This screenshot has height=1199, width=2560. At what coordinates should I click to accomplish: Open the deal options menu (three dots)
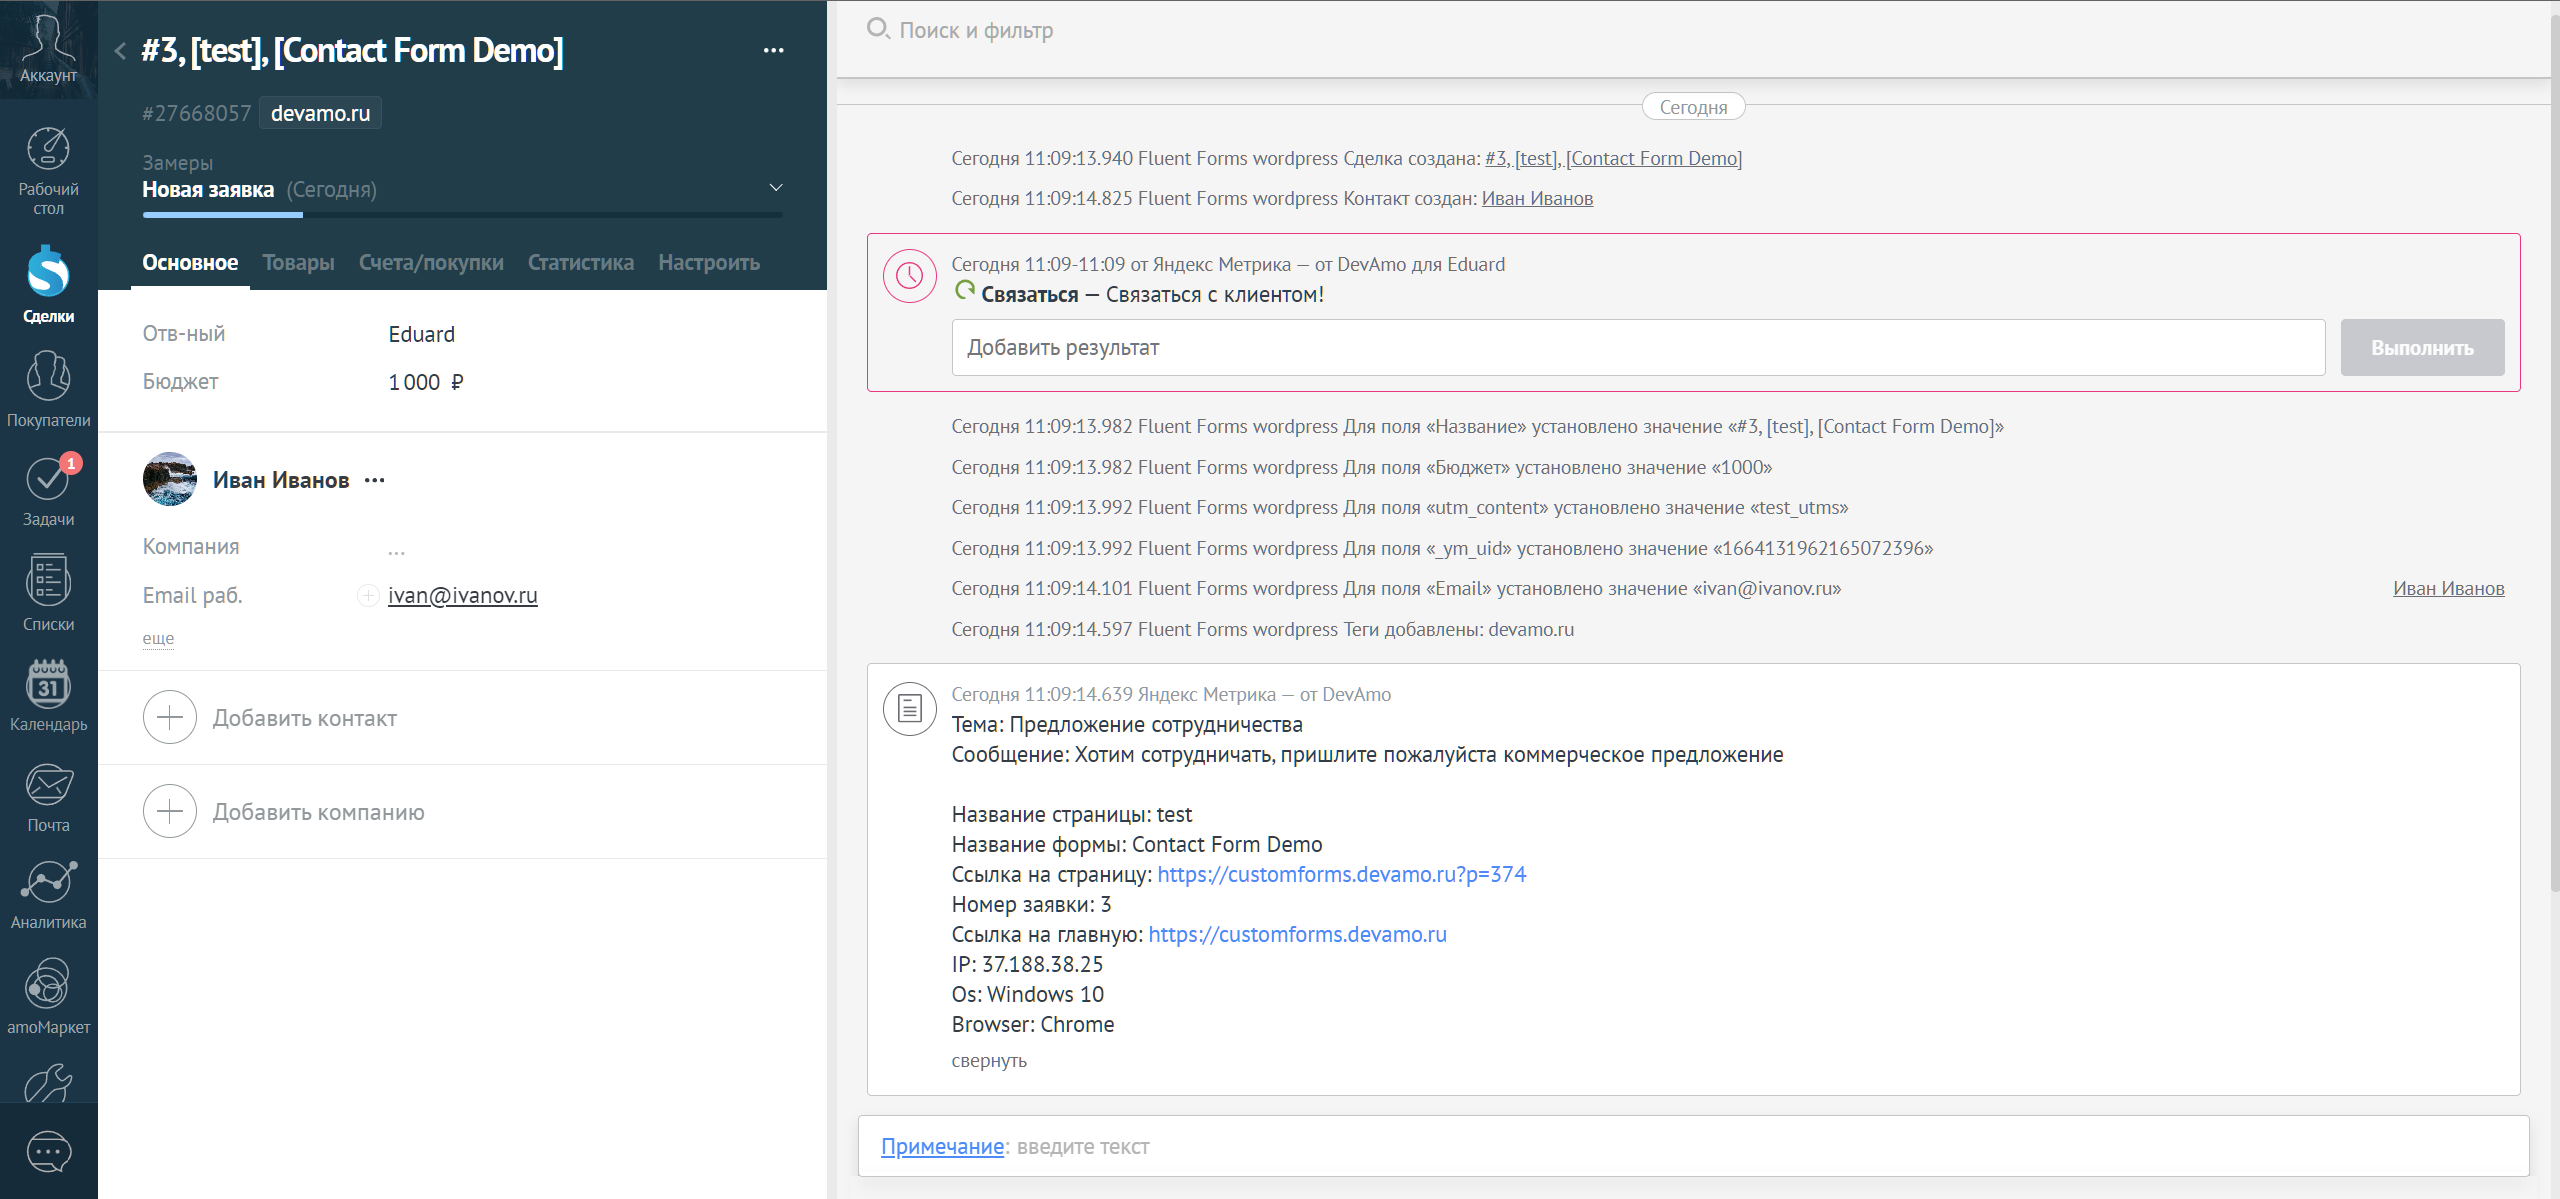775,50
